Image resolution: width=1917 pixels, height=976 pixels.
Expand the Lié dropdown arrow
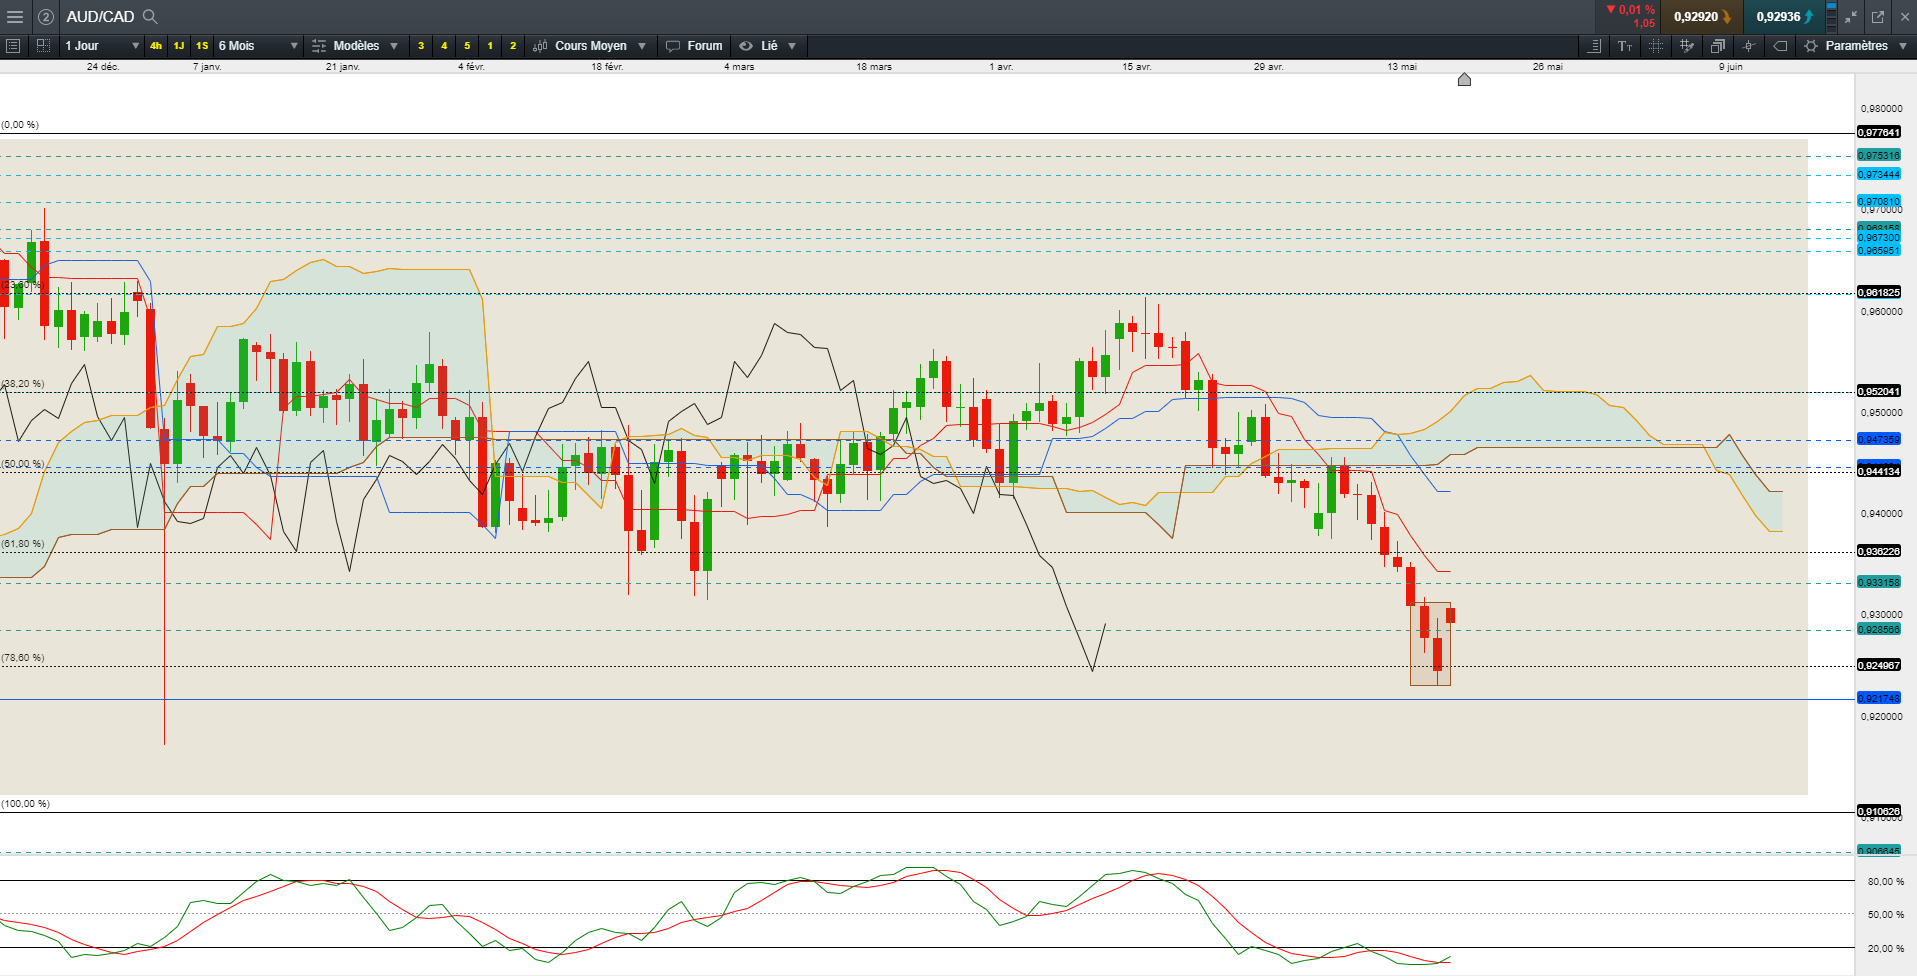[792, 46]
